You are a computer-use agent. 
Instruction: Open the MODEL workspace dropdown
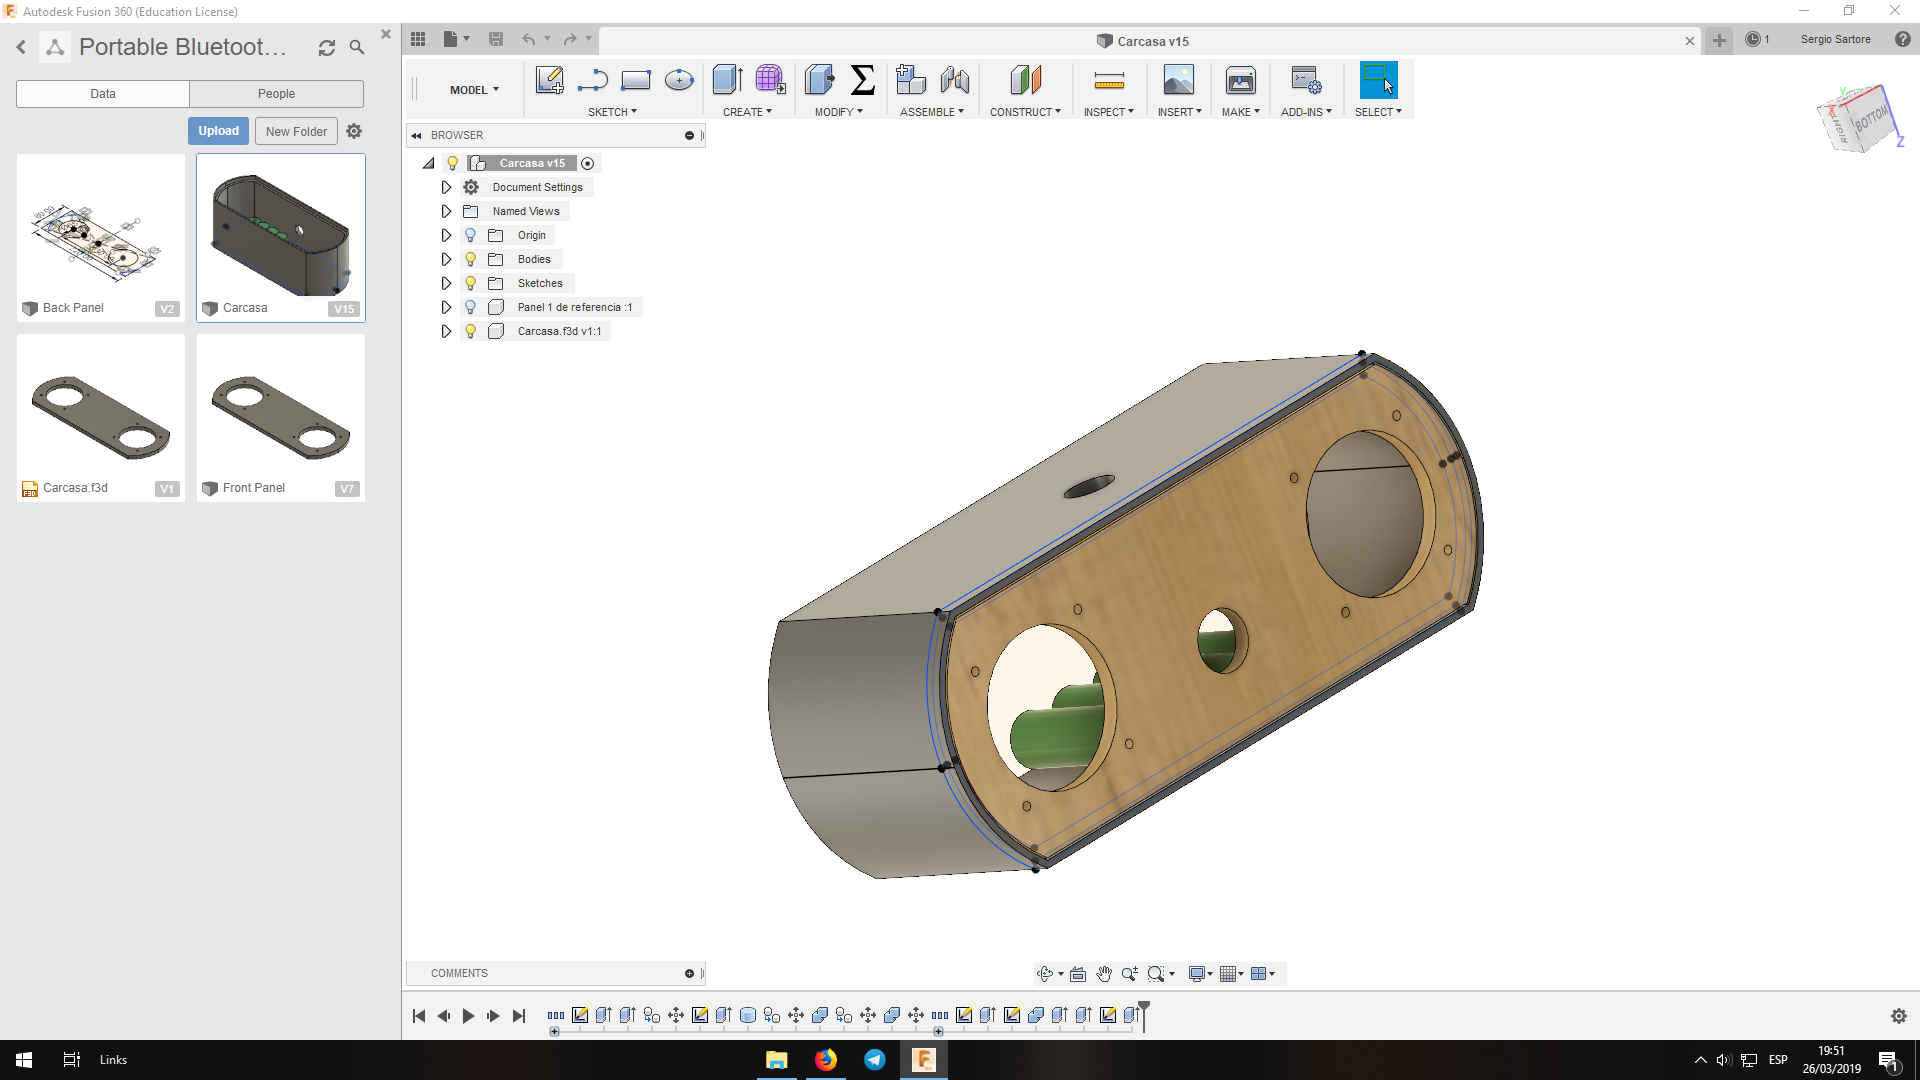click(474, 90)
